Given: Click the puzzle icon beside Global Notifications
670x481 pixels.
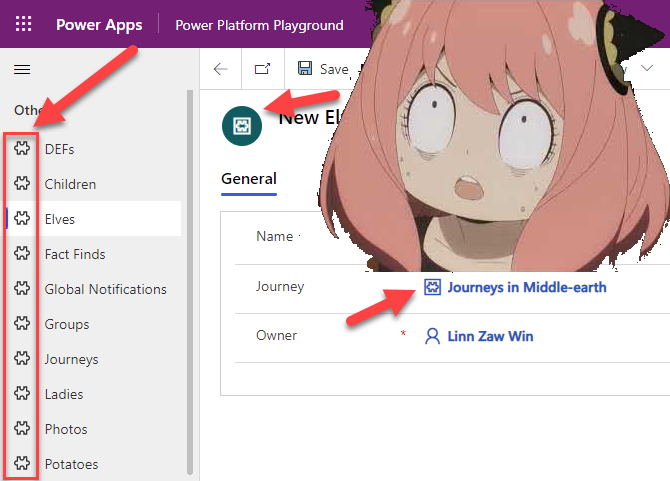Looking at the screenshot, I should pyautogui.click(x=22, y=289).
